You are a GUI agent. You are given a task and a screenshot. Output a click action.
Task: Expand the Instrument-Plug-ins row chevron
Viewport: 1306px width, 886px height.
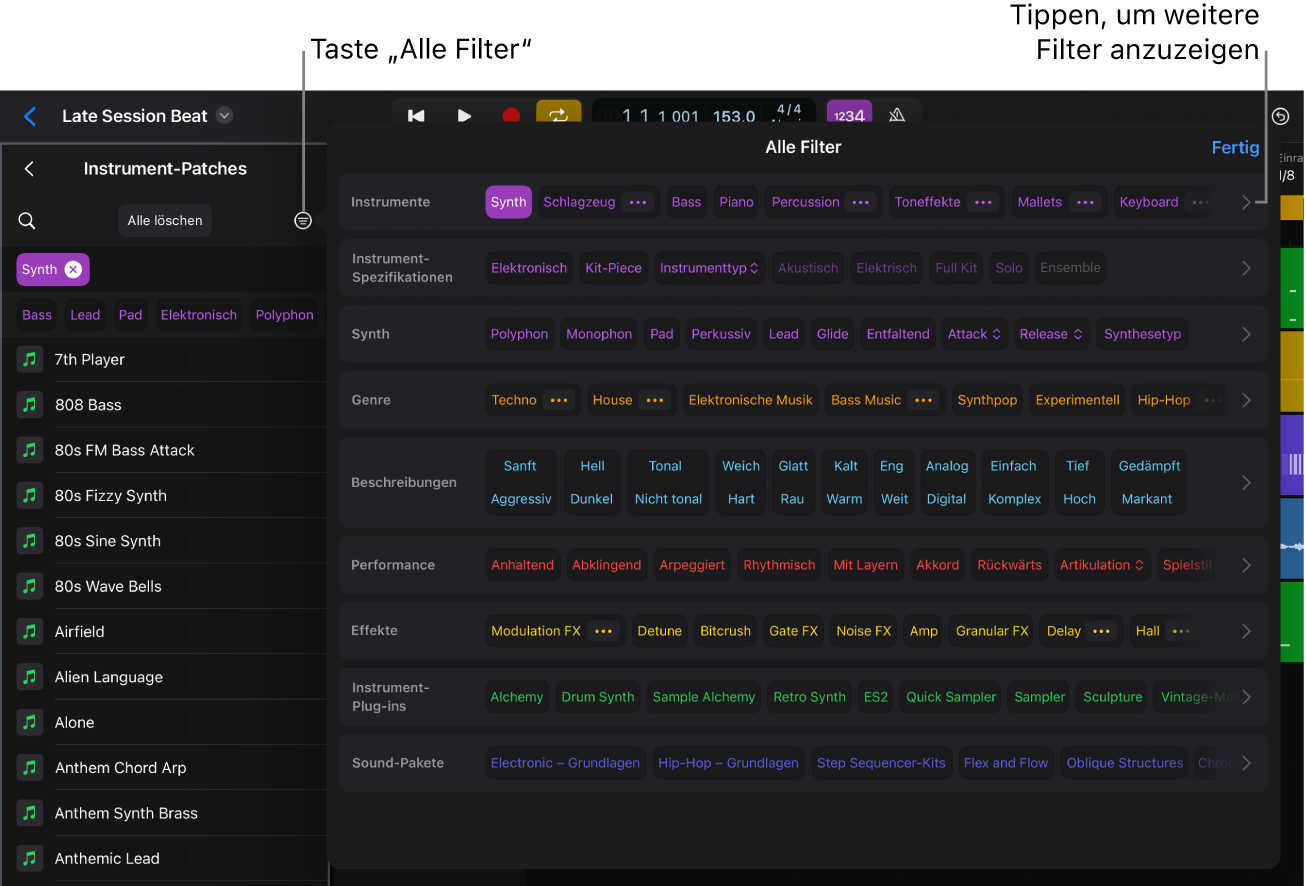1246,697
